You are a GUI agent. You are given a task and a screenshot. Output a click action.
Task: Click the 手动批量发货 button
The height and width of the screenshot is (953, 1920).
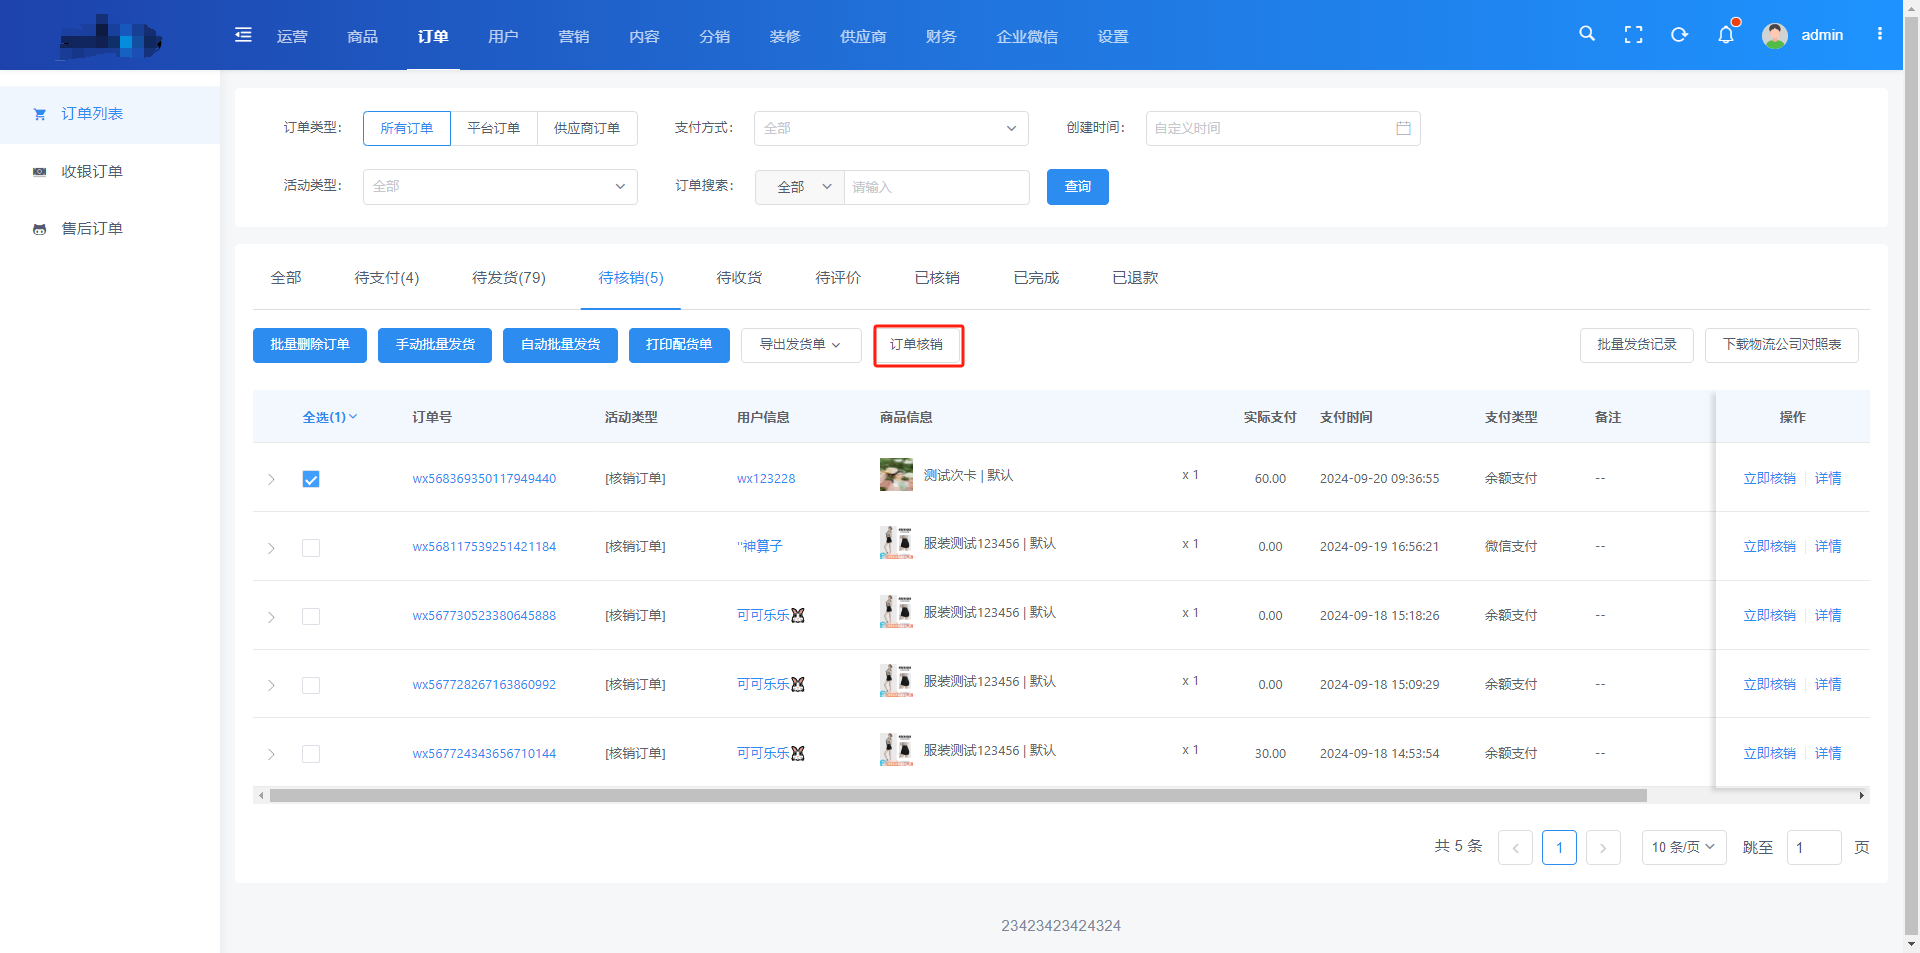pos(435,345)
